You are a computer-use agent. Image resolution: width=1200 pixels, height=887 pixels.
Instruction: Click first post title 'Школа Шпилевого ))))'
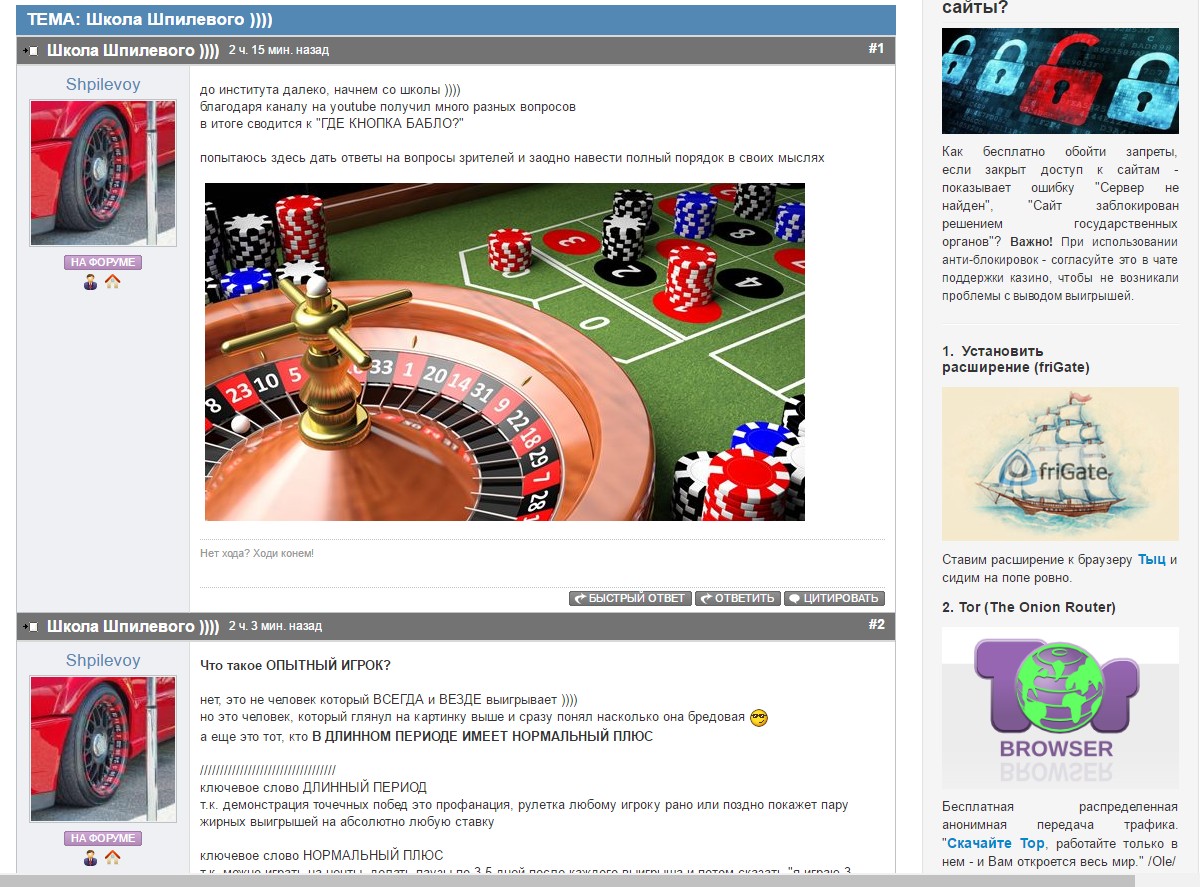click(133, 50)
